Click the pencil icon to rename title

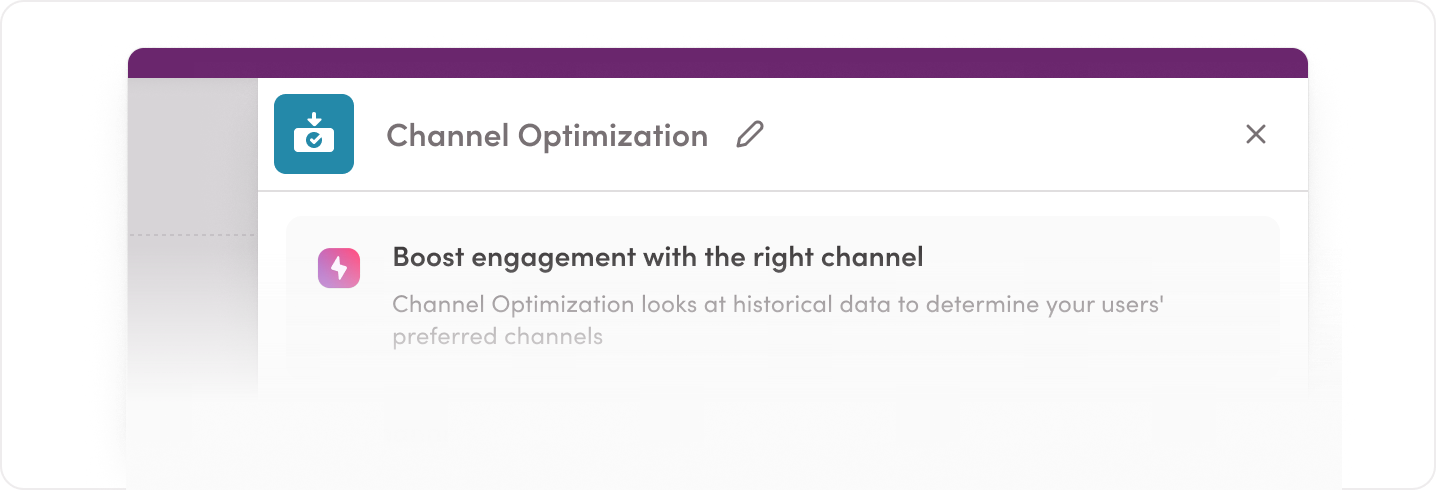point(749,134)
